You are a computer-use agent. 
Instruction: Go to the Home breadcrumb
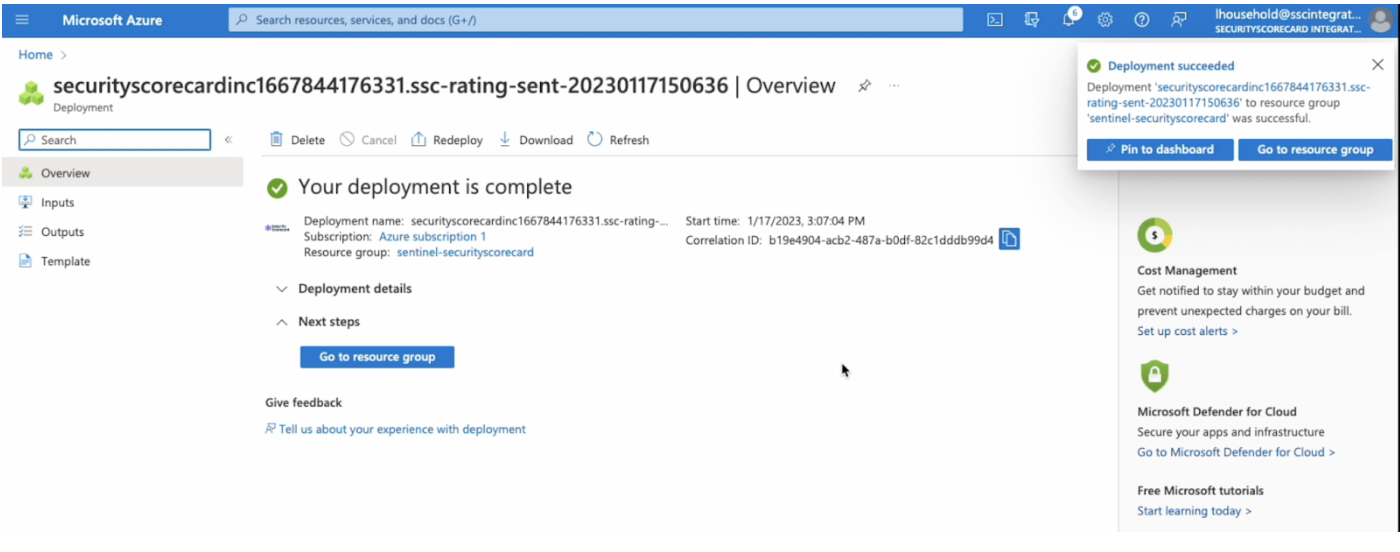35,55
